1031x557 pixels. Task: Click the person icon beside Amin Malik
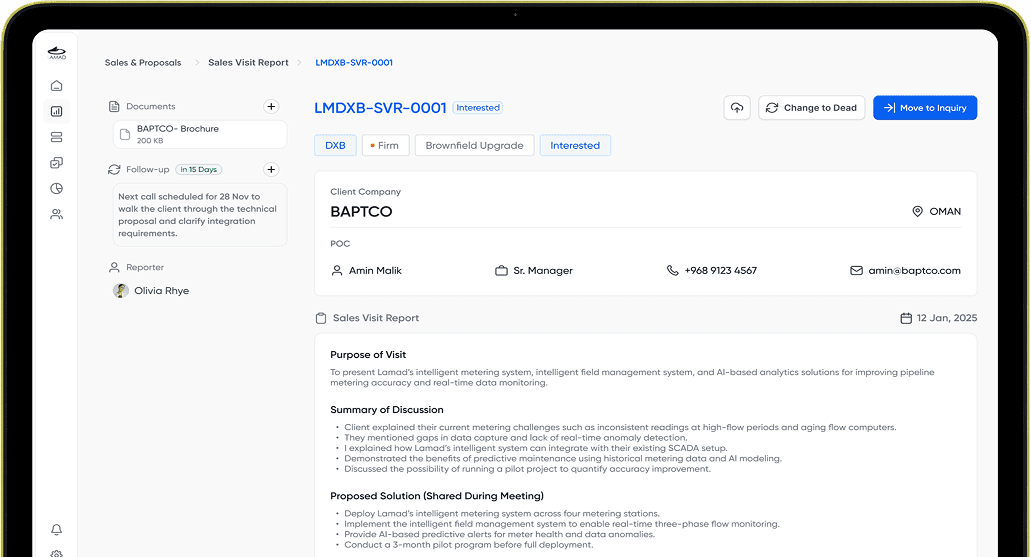337,270
